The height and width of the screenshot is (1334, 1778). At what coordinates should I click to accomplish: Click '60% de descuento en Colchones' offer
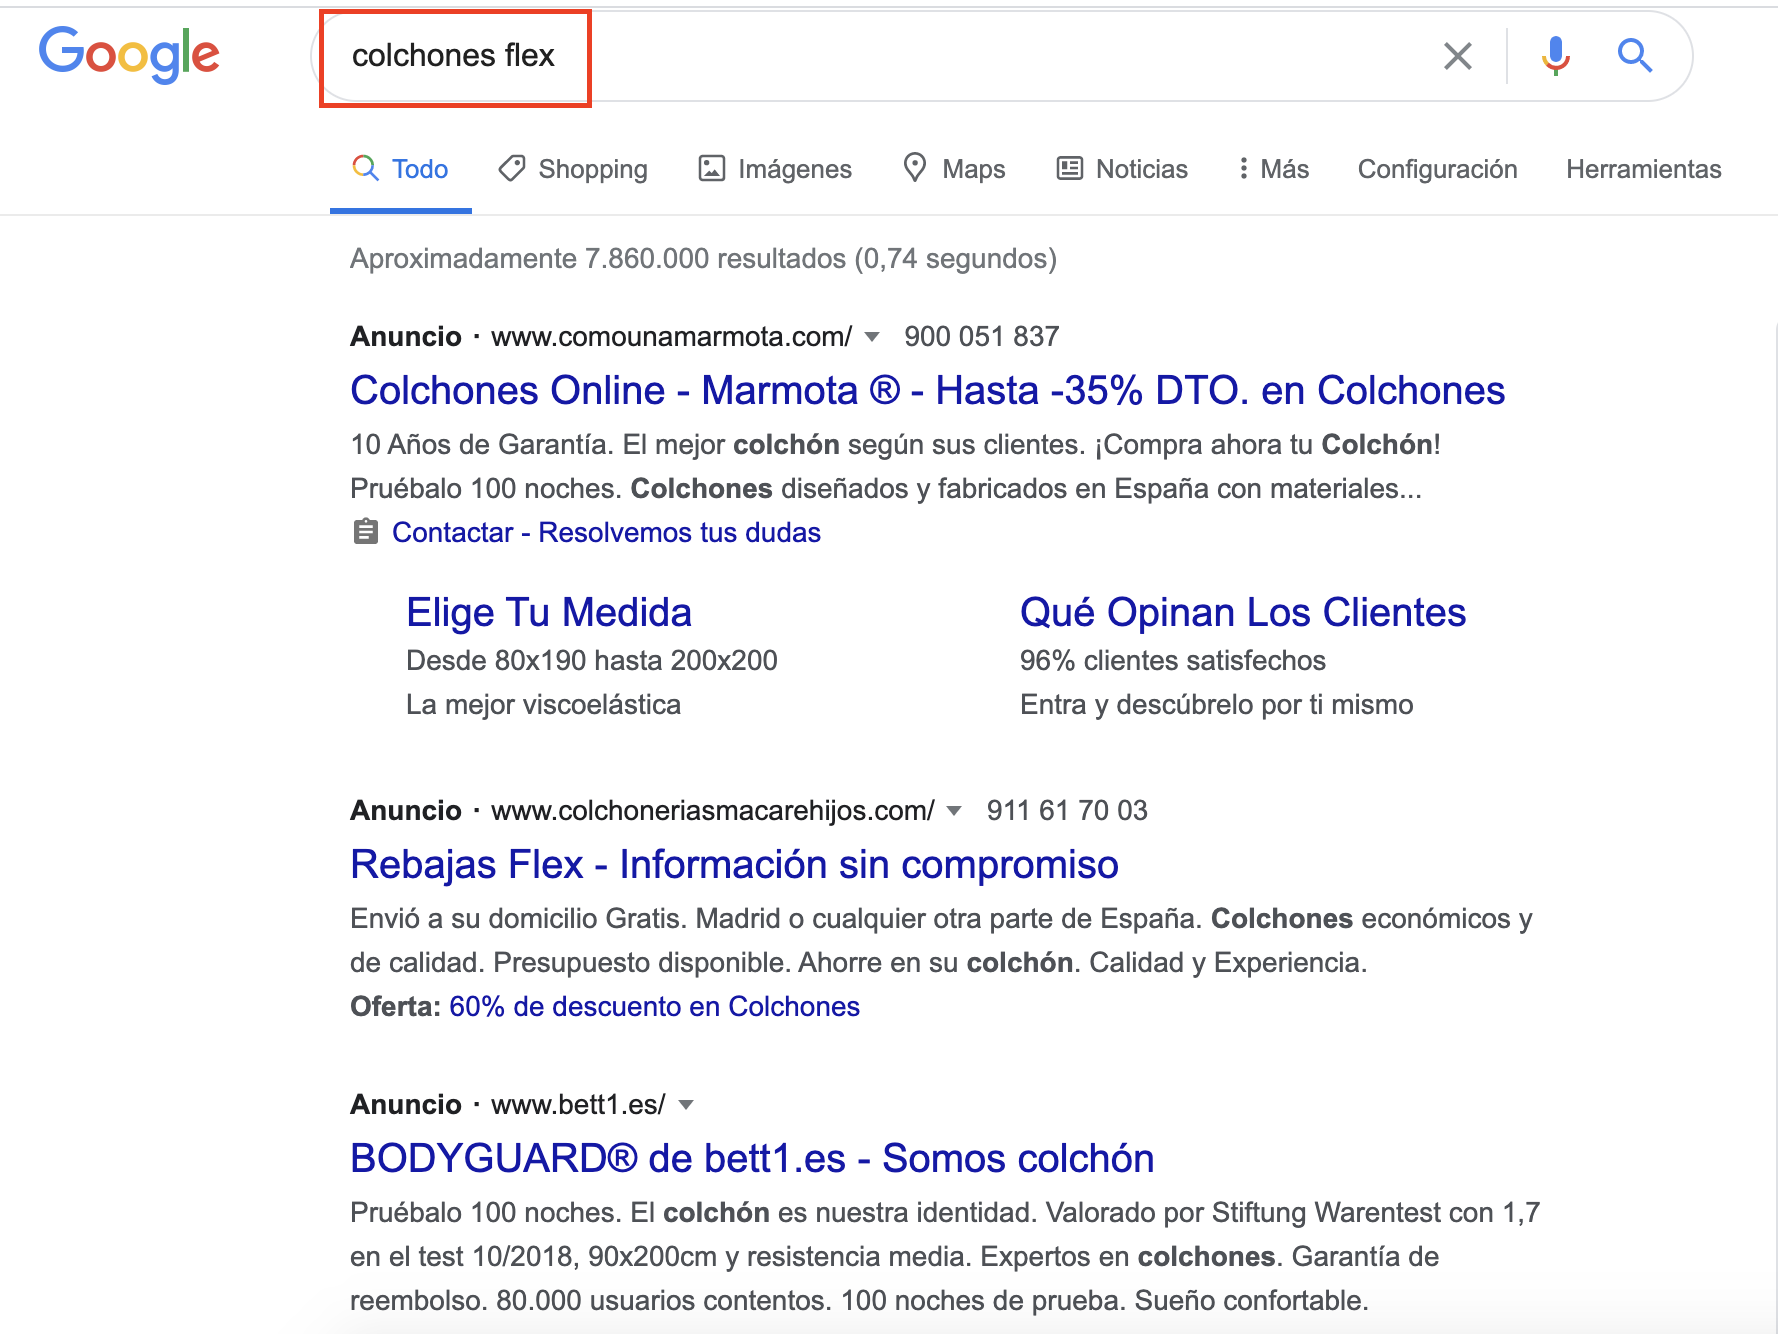click(x=654, y=1006)
